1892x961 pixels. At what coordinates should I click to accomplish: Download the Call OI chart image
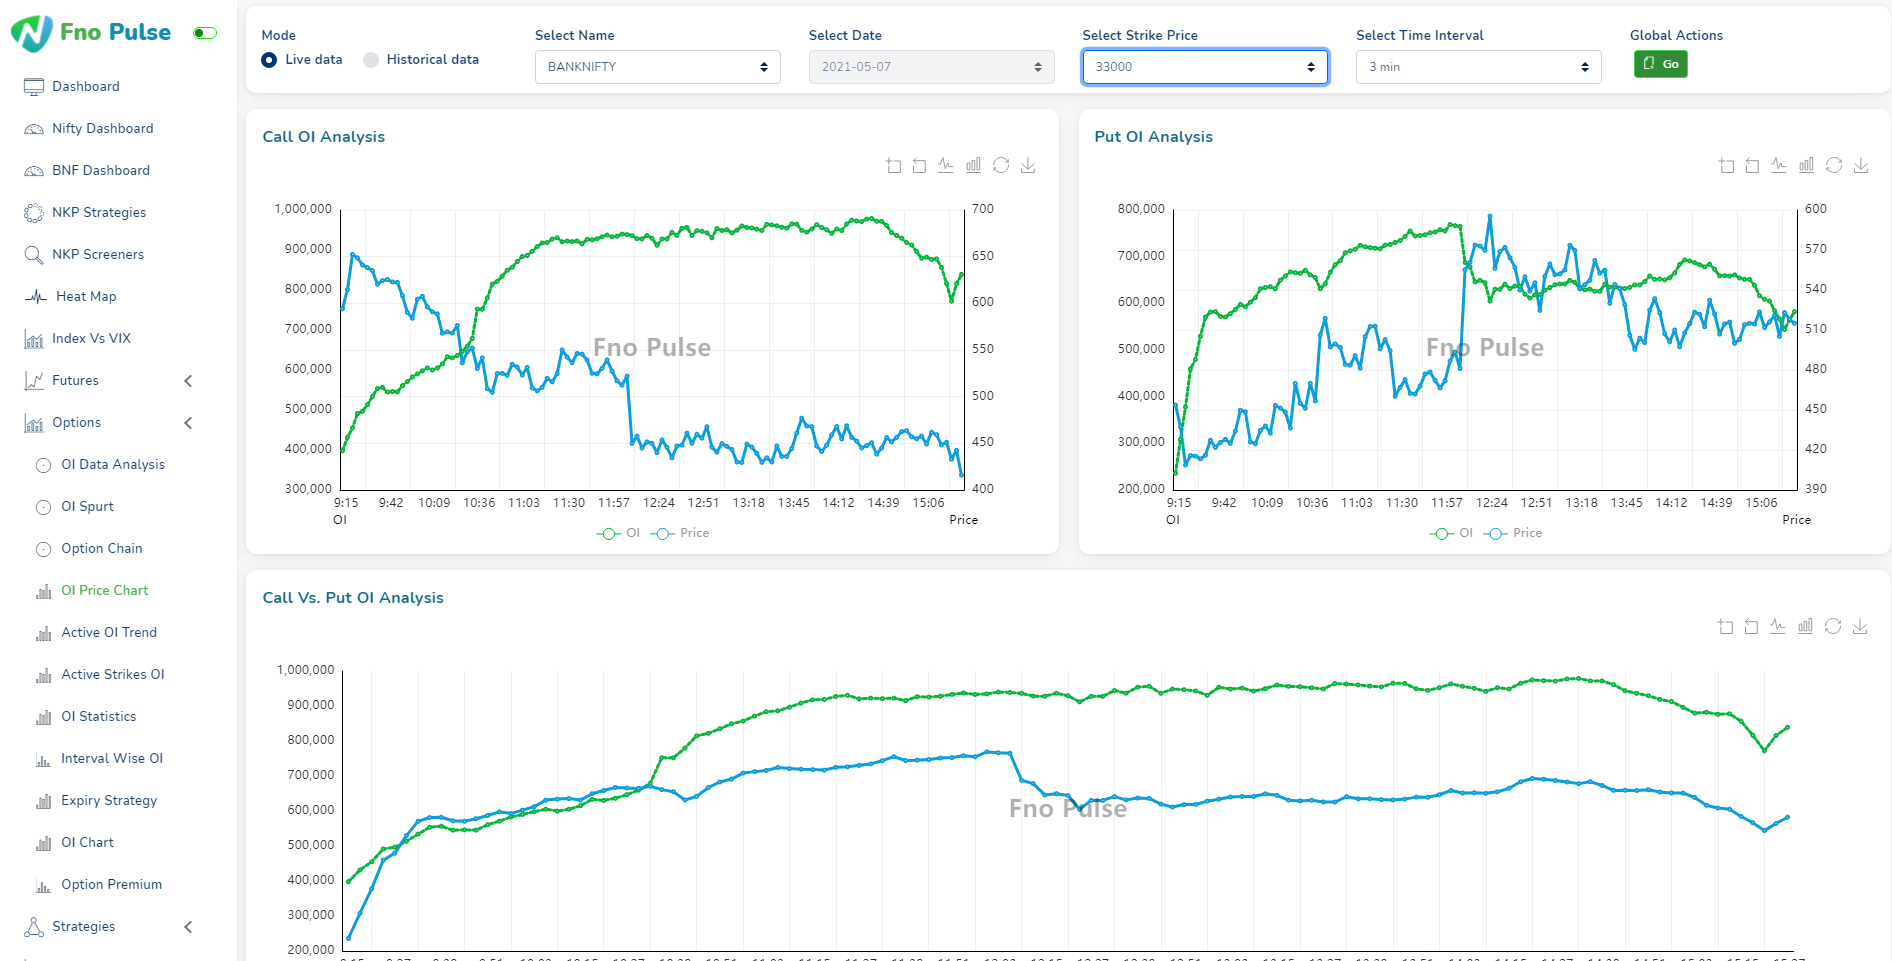[x=1028, y=165]
